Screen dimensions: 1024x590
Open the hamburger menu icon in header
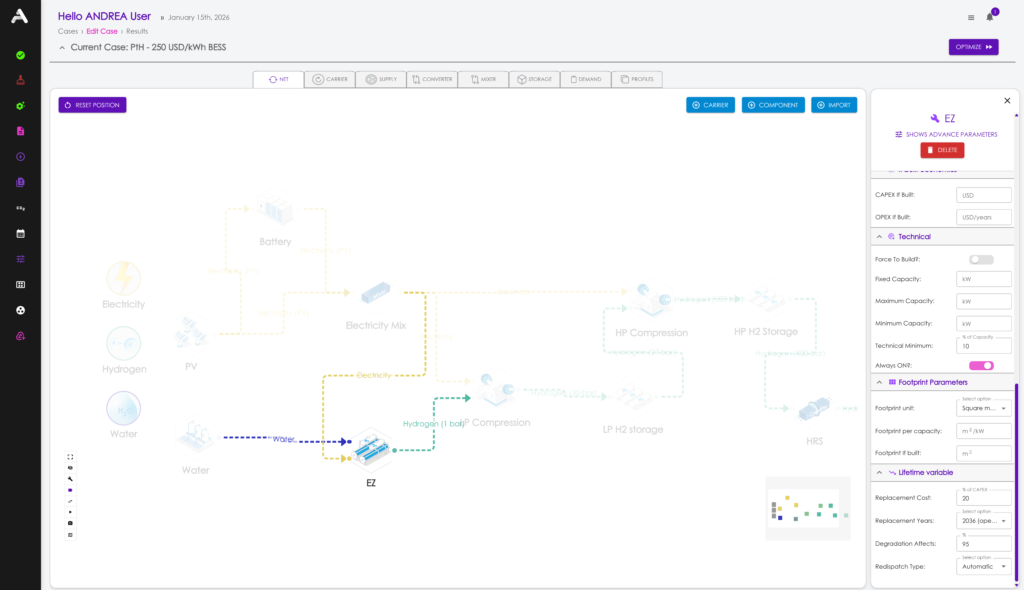tap(971, 17)
